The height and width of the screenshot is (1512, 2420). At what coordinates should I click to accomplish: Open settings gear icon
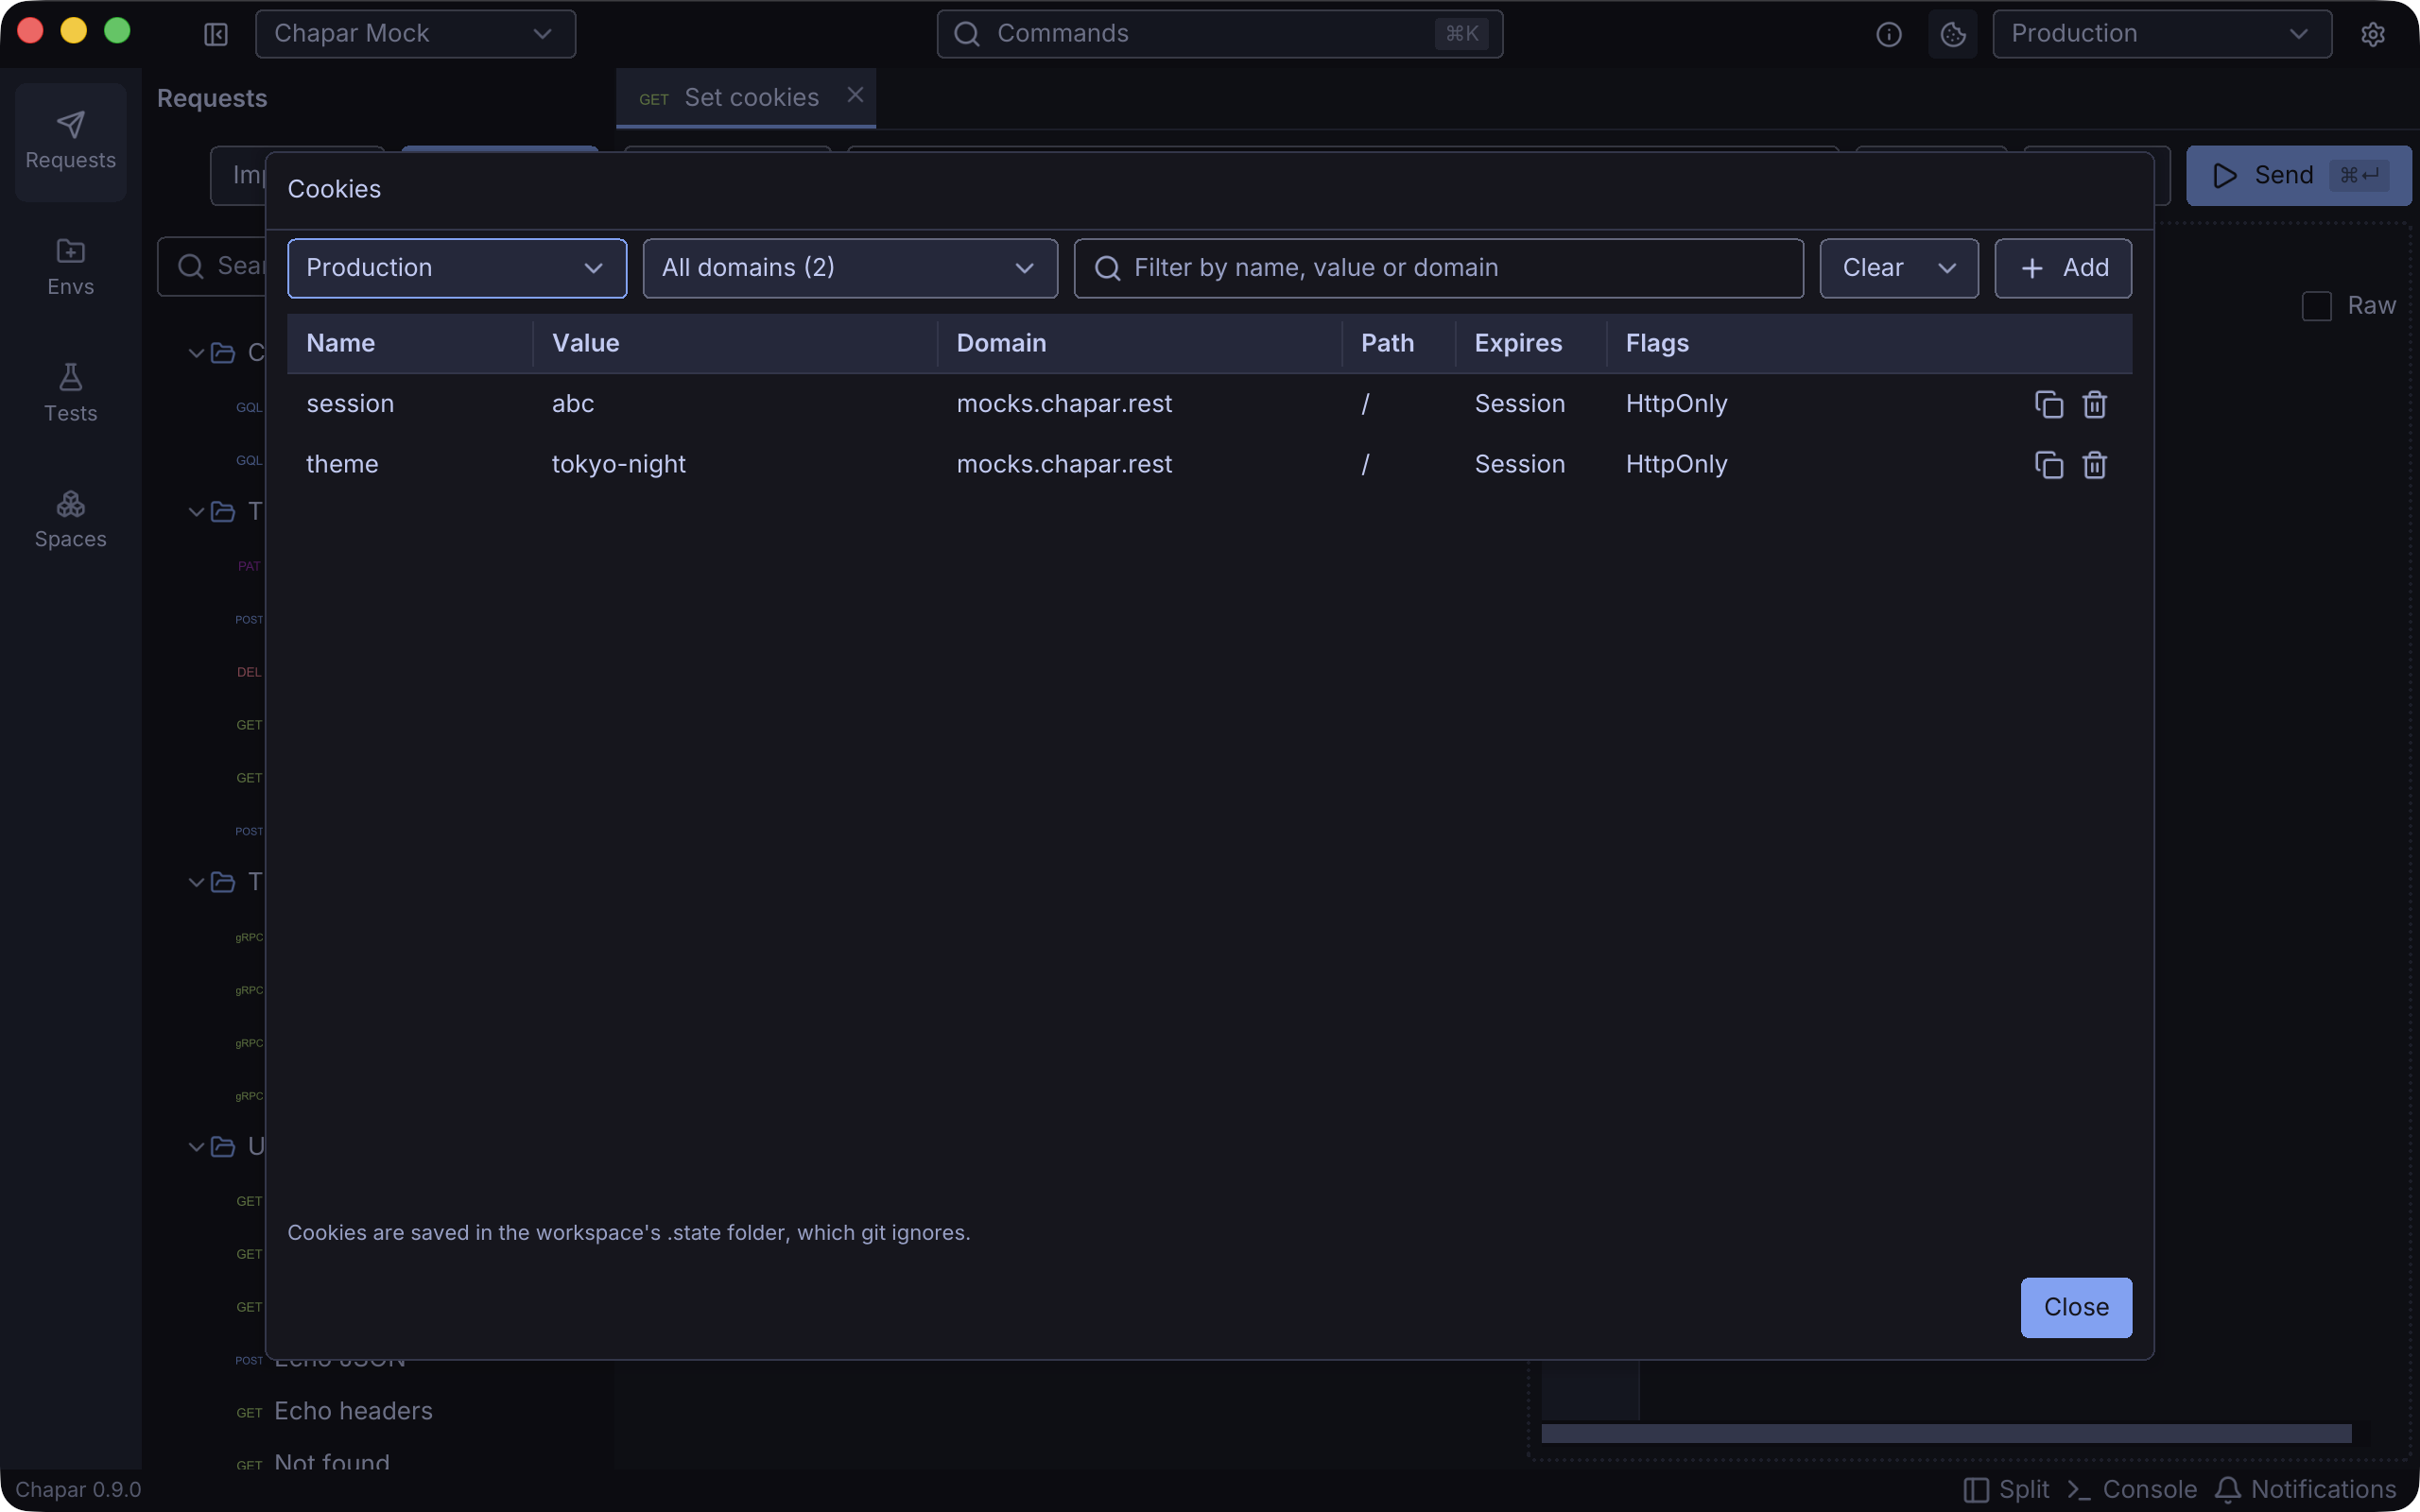(2372, 34)
